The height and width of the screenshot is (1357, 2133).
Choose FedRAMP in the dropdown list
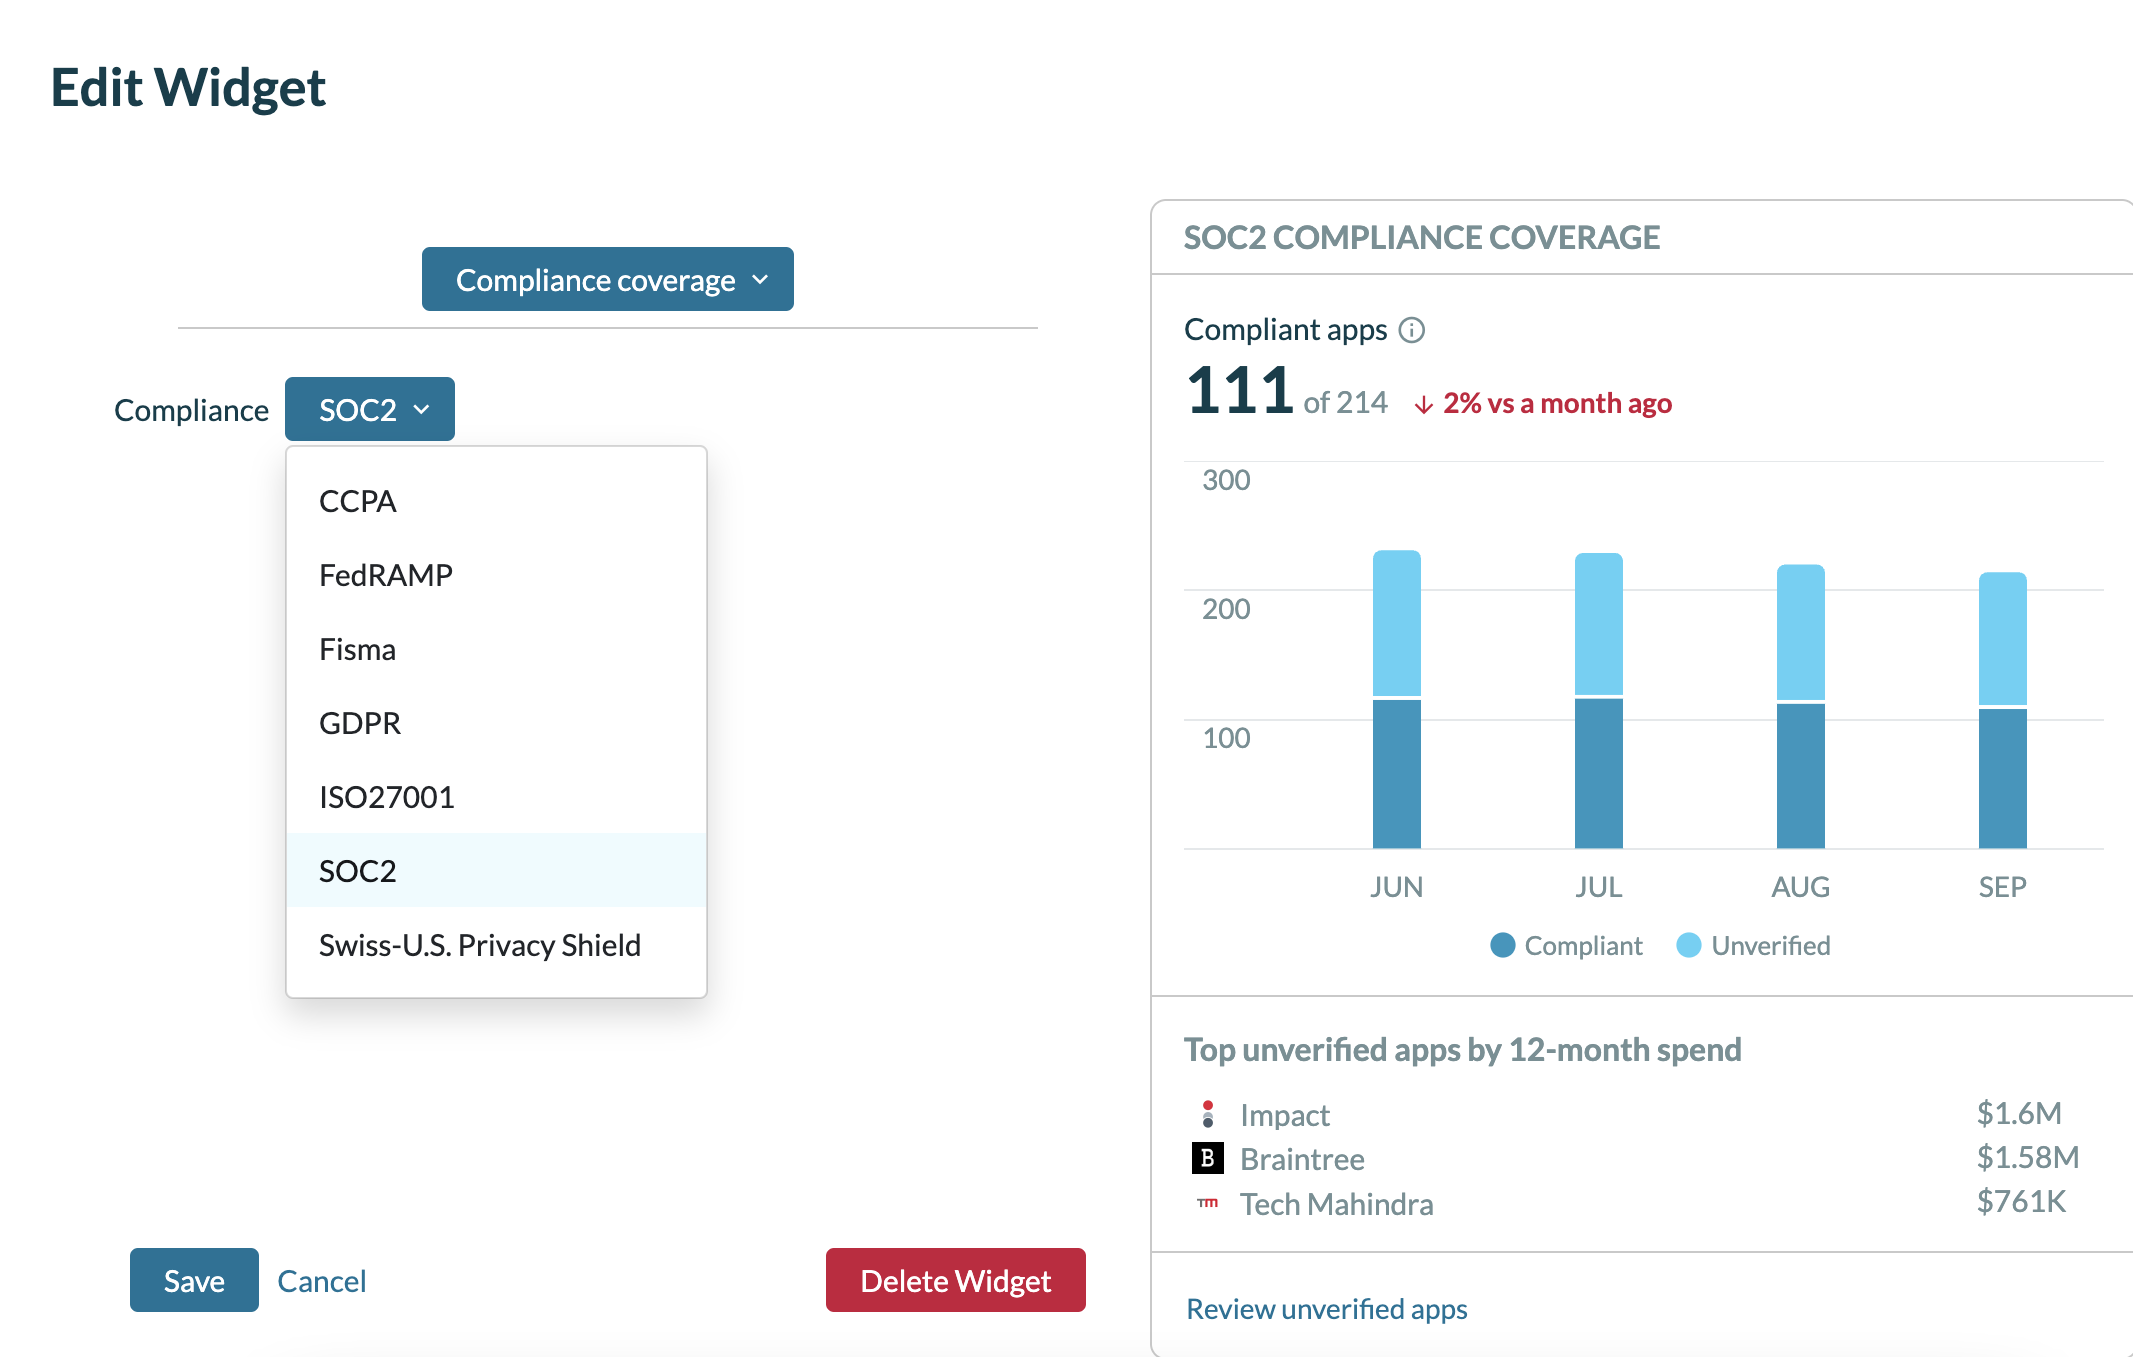point(385,575)
